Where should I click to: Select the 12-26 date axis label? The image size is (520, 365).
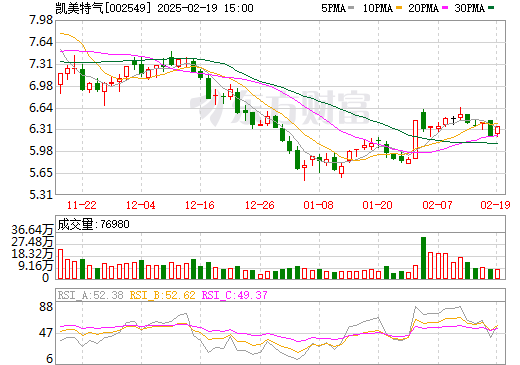point(260,205)
